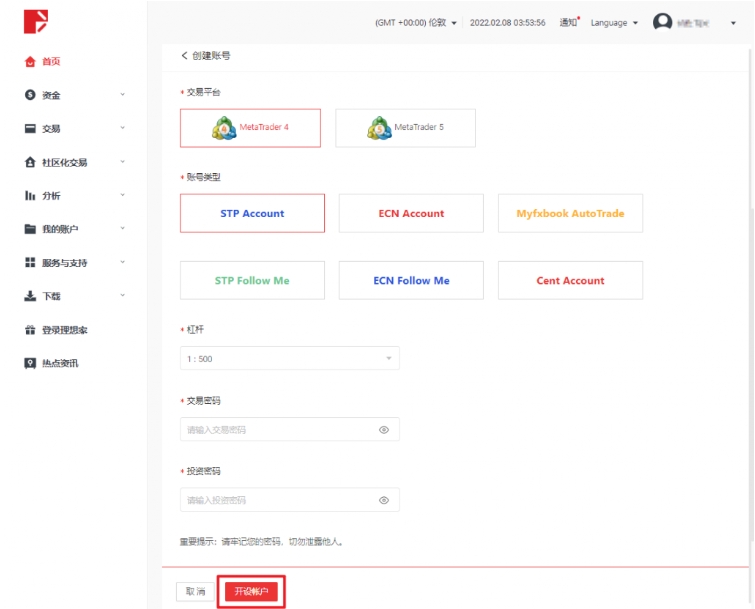Open the timezone 伦敦 dropdown

pyautogui.click(x=416, y=23)
